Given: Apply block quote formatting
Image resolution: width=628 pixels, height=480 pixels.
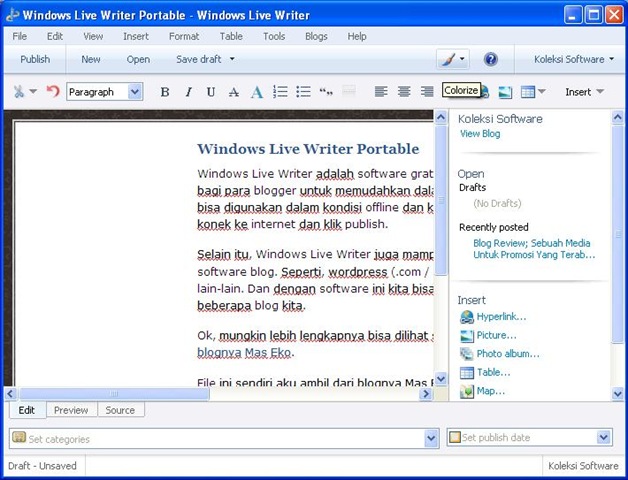Looking at the screenshot, I should 326,92.
